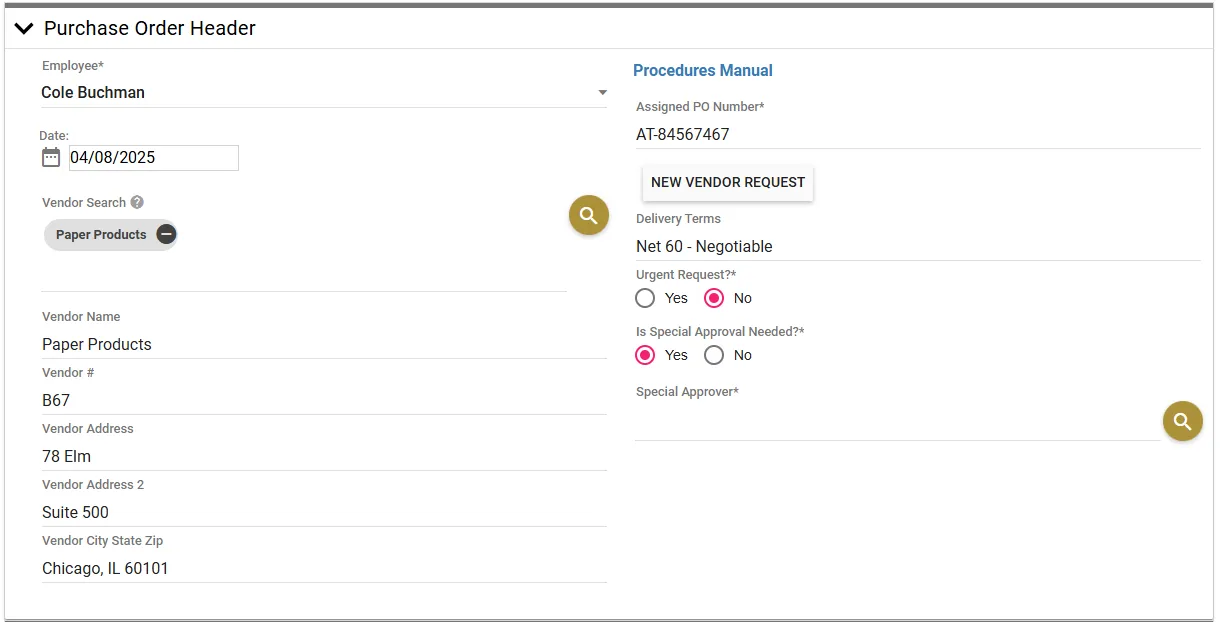Remove the Paper Products vendor chip
This screenshot has width=1220, height=622.
click(x=167, y=235)
